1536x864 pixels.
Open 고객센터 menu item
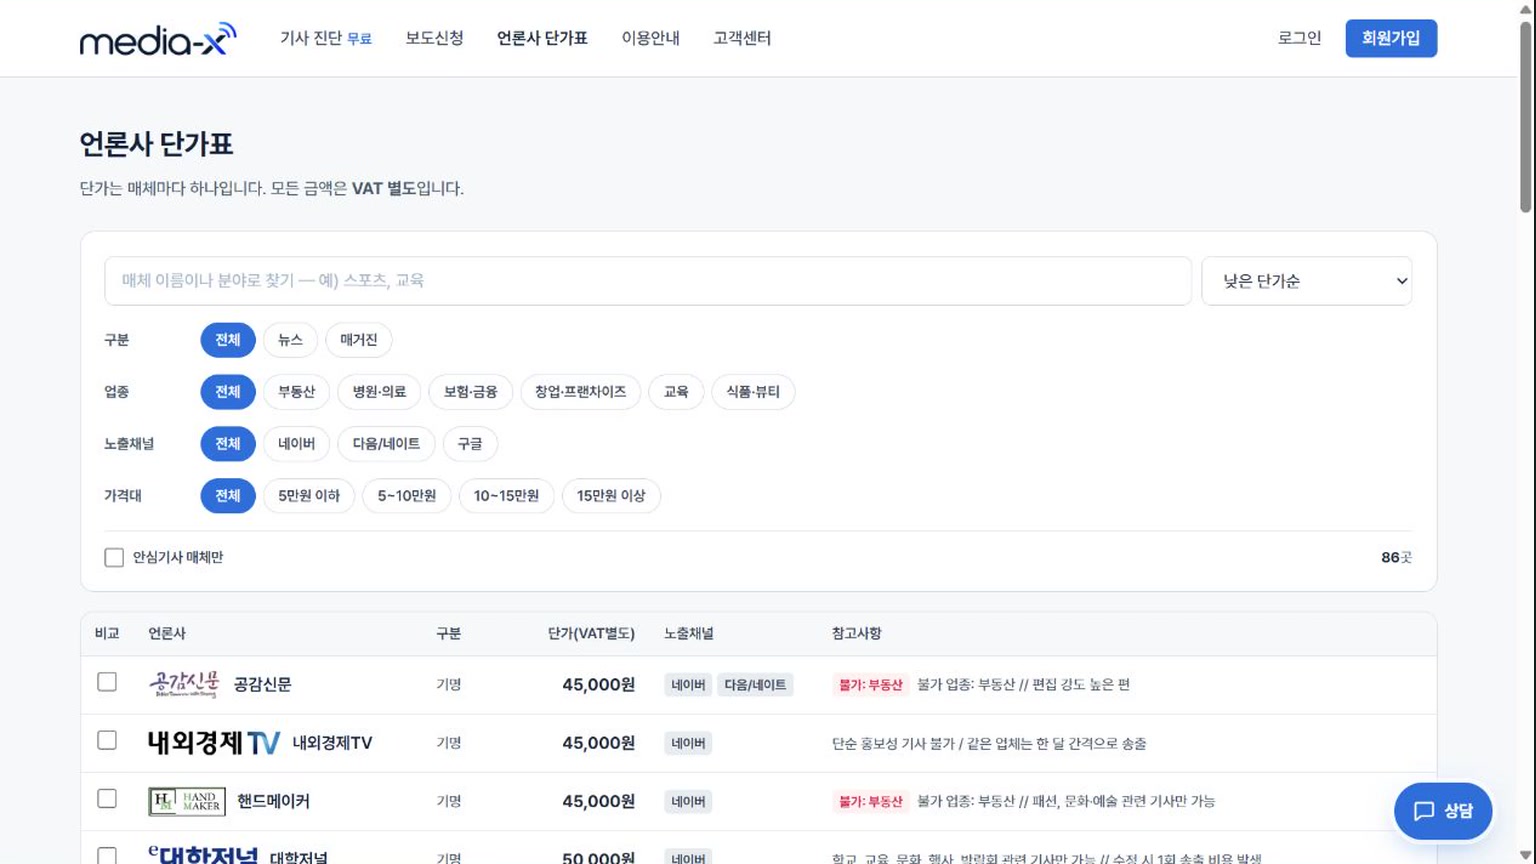742,38
